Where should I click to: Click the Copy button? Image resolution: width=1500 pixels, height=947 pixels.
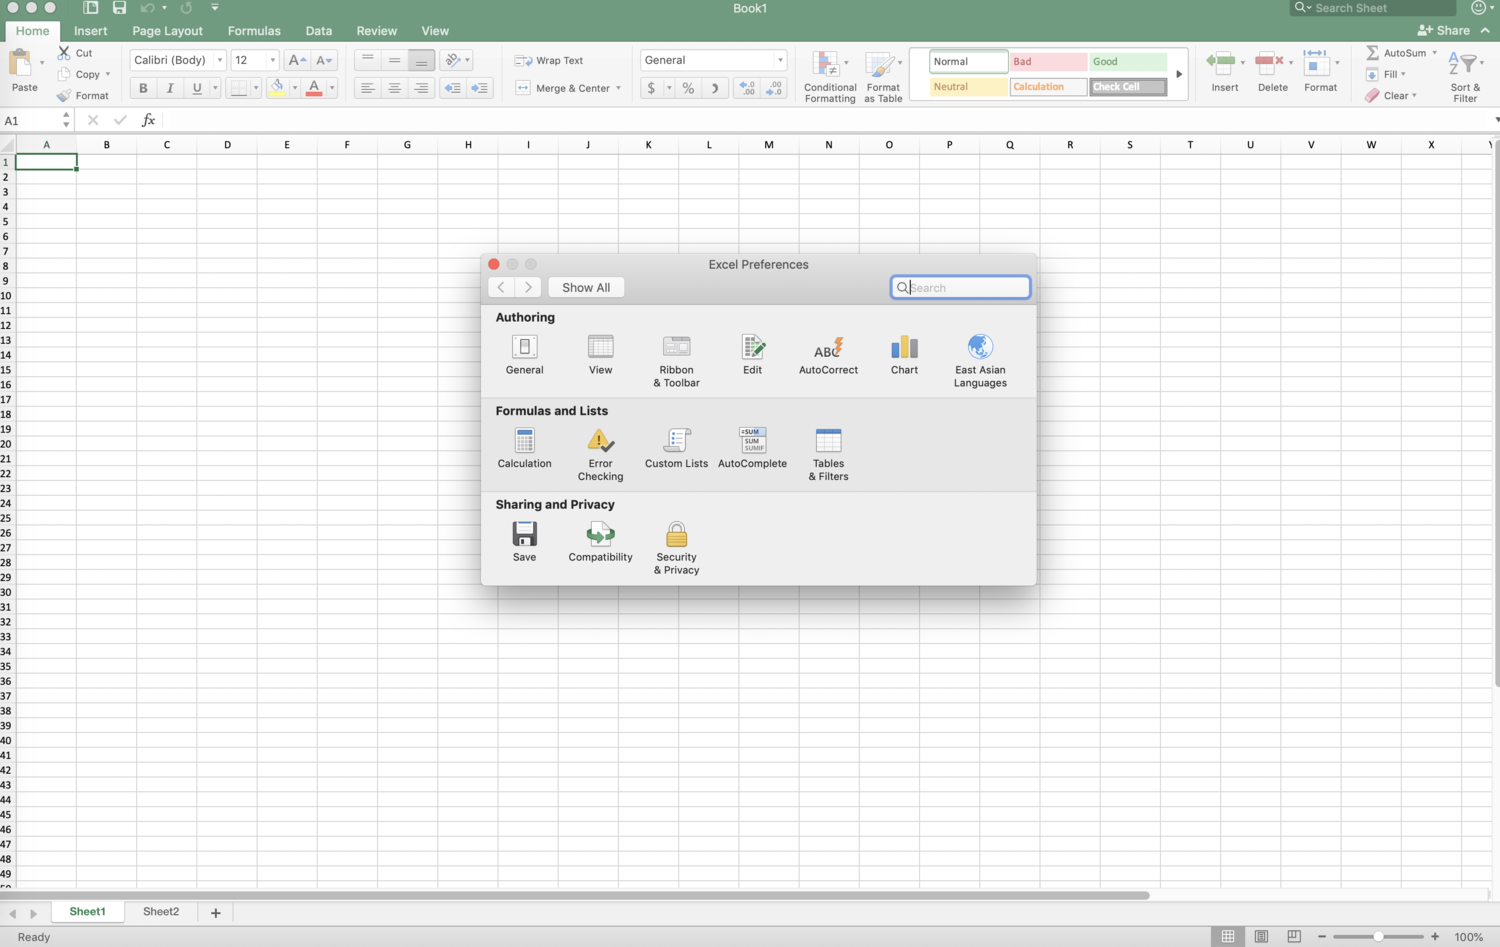[82, 74]
